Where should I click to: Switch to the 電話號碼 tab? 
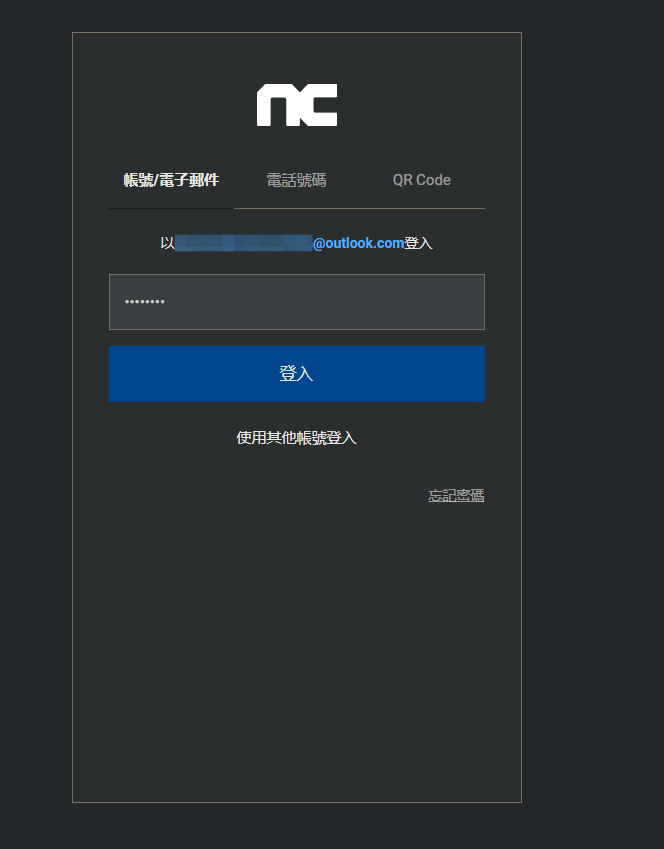click(x=296, y=180)
